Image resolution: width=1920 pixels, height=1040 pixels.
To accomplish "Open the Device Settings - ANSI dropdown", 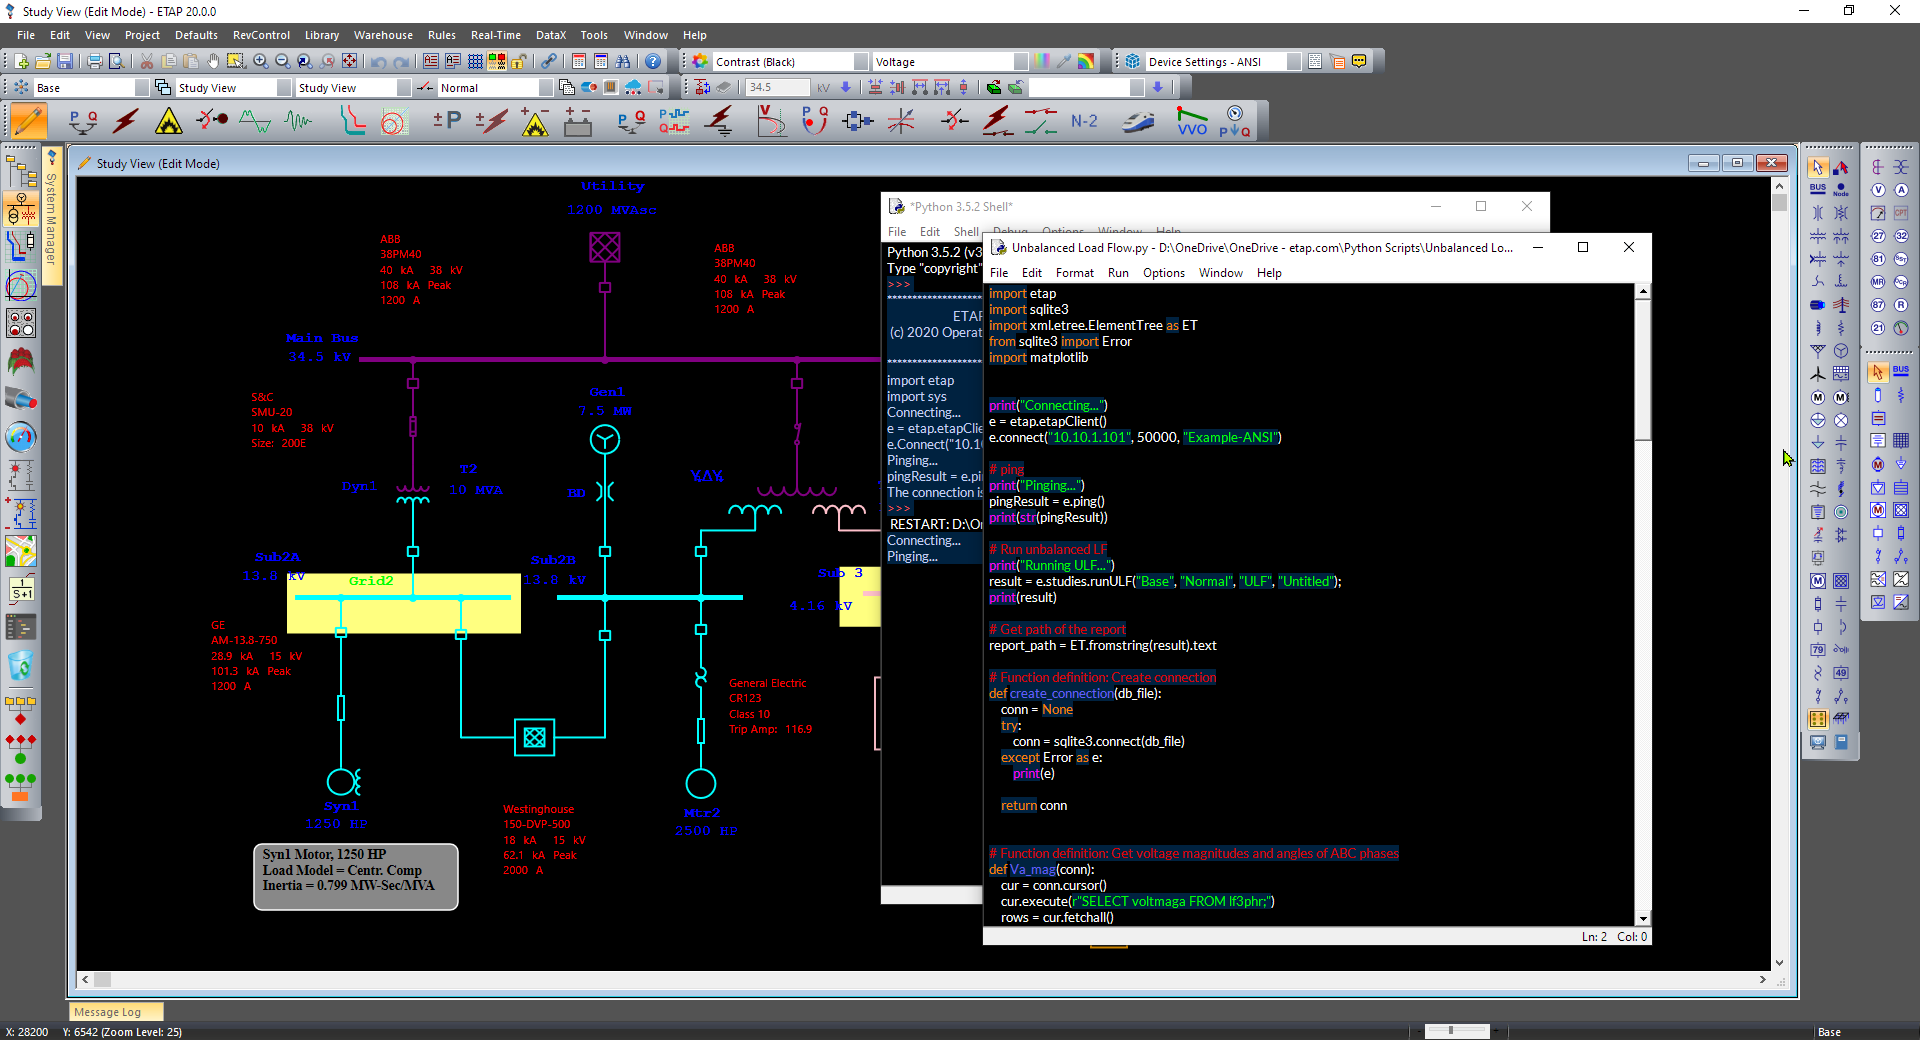I will (x=1293, y=61).
